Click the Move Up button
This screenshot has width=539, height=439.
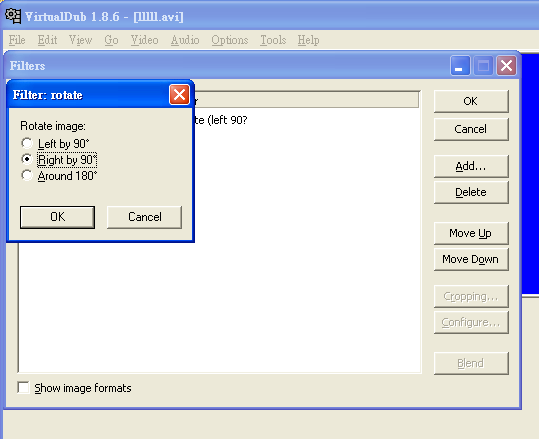(471, 233)
